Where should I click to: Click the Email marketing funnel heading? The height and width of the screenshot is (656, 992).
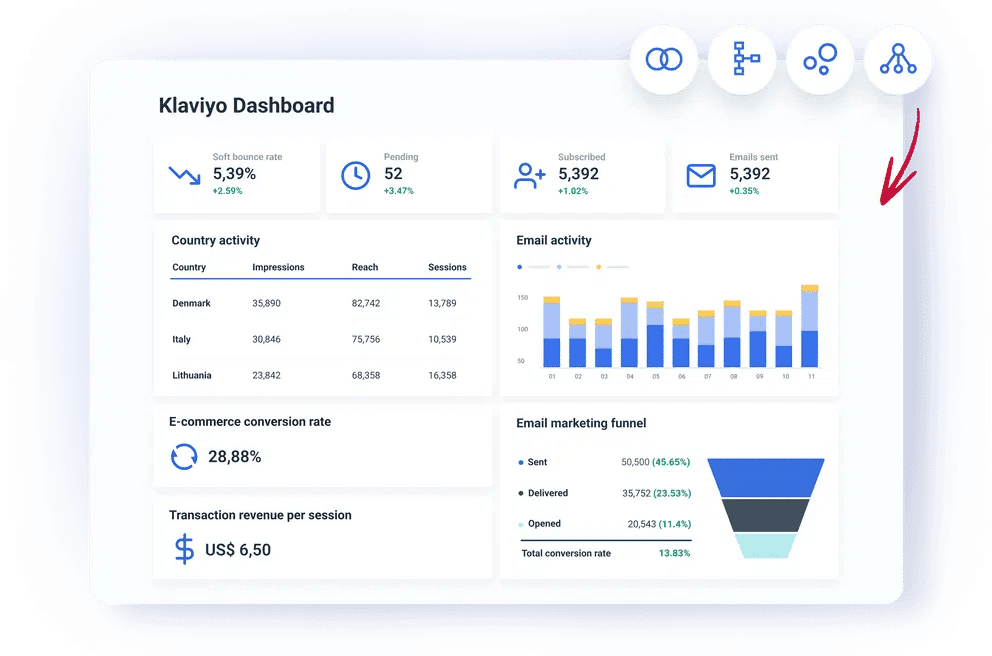(x=581, y=423)
